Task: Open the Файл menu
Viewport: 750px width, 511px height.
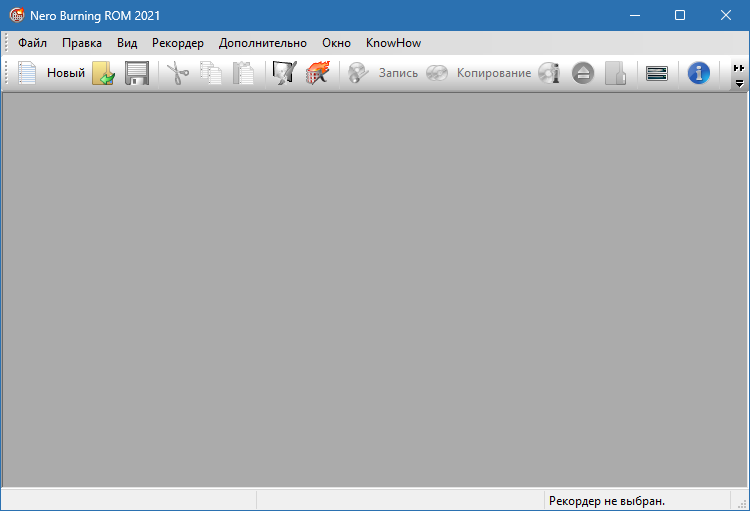Action: 33,43
